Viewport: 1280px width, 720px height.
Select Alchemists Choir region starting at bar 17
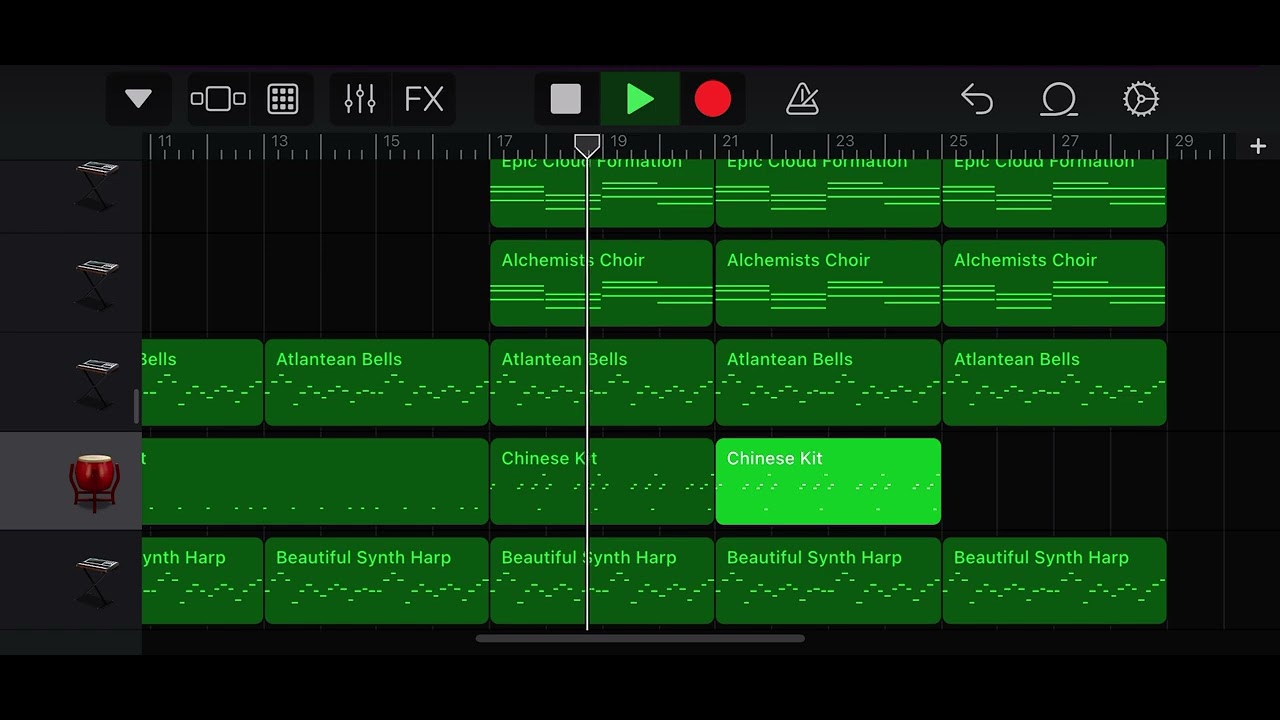point(601,283)
